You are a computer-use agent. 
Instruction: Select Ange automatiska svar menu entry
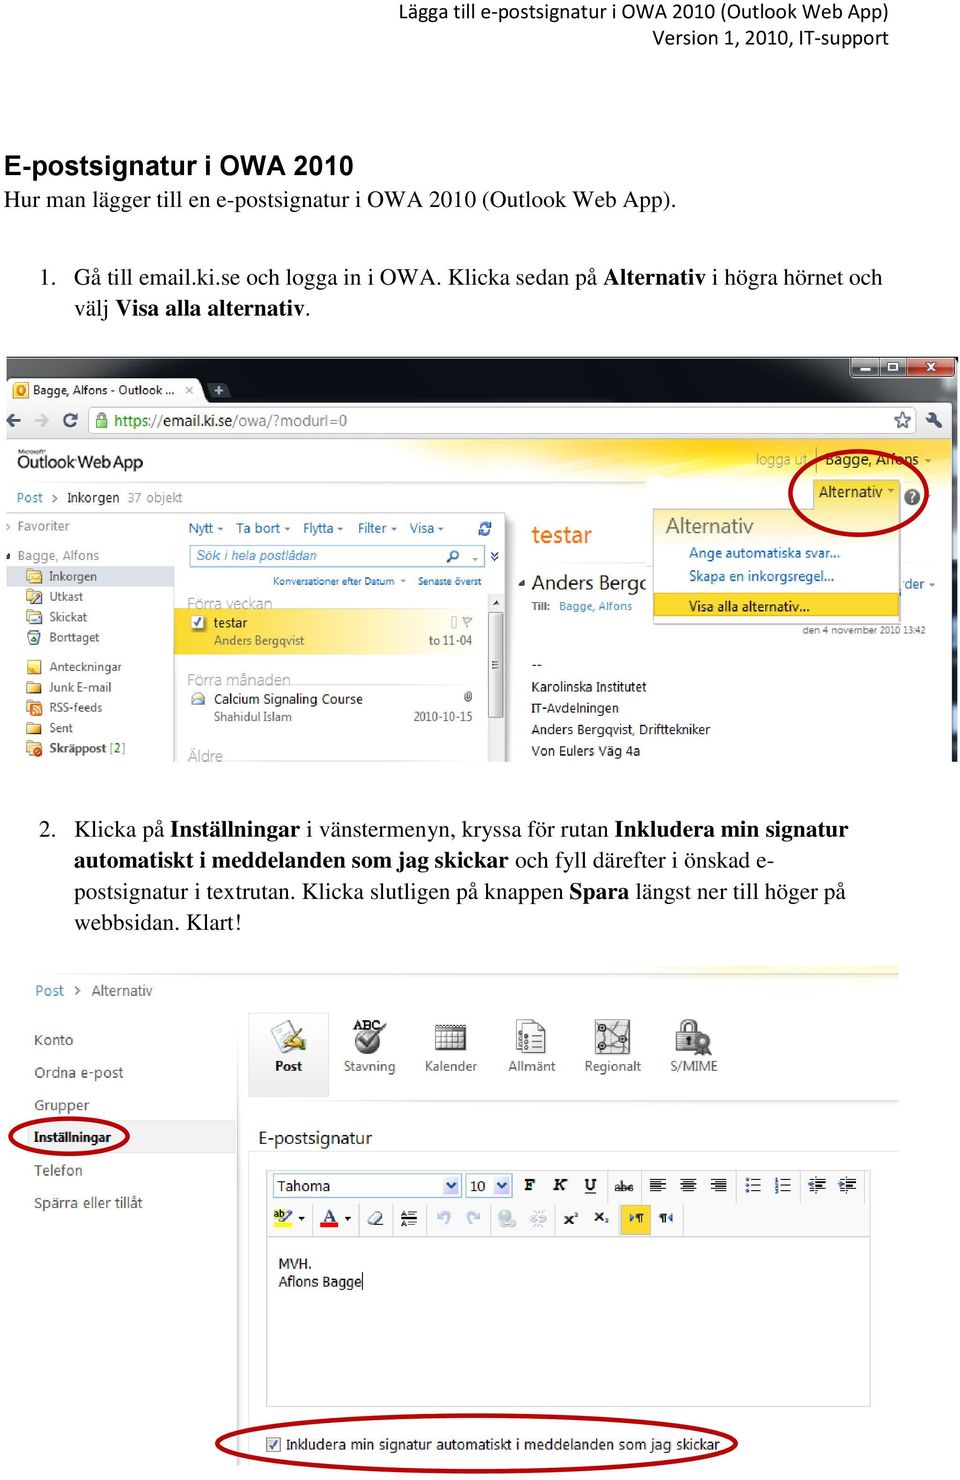point(764,552)
